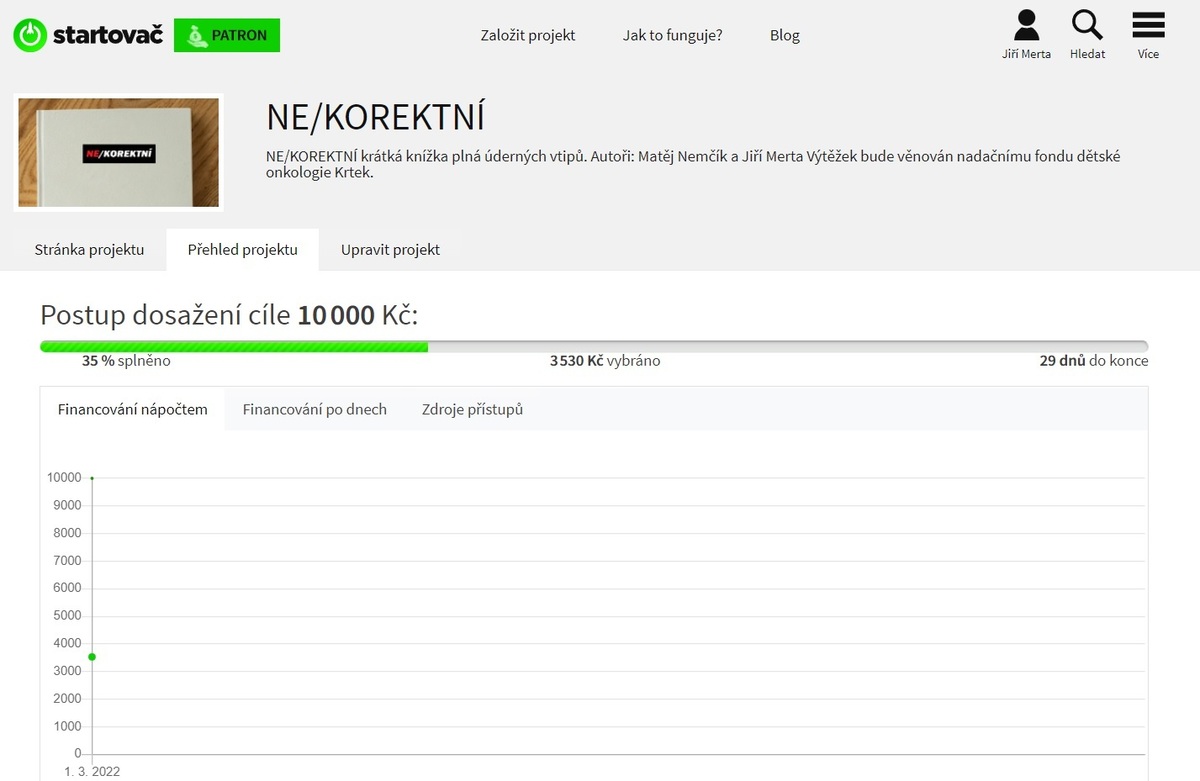This screenshot has width=1200, height=781.
Task: Open the Založit projekt link
Action: click(x=528, y=35)
